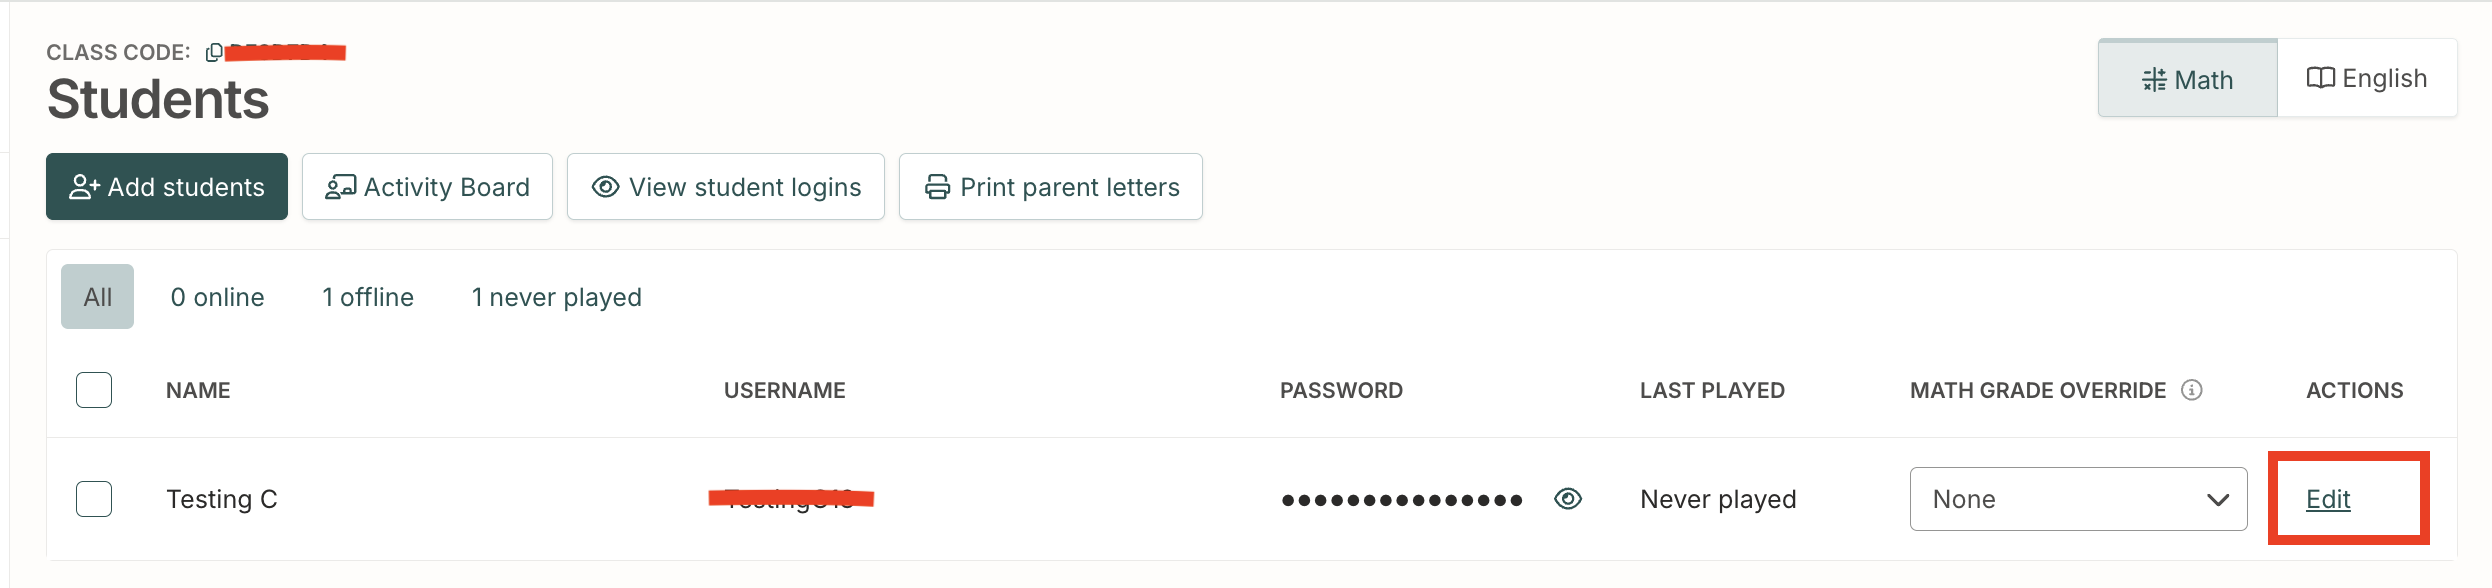Copy the class code via copy icon
2492x588 pixels.
point(213,53)
